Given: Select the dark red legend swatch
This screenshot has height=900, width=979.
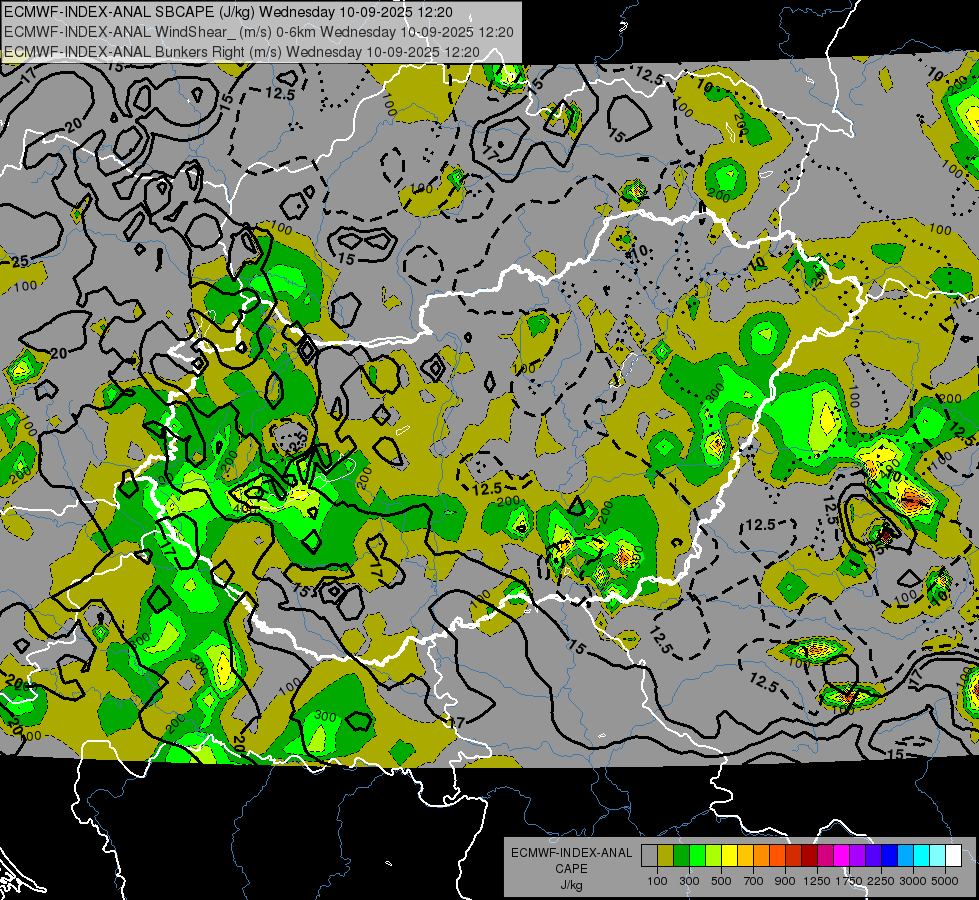Looking at the screenshot, I should pos(810,856).
